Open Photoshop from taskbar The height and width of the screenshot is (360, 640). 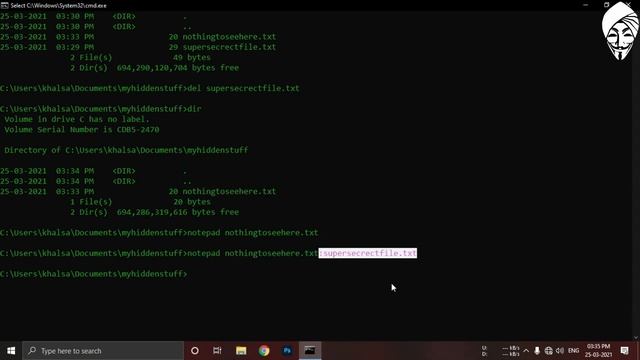pos(287,351)
